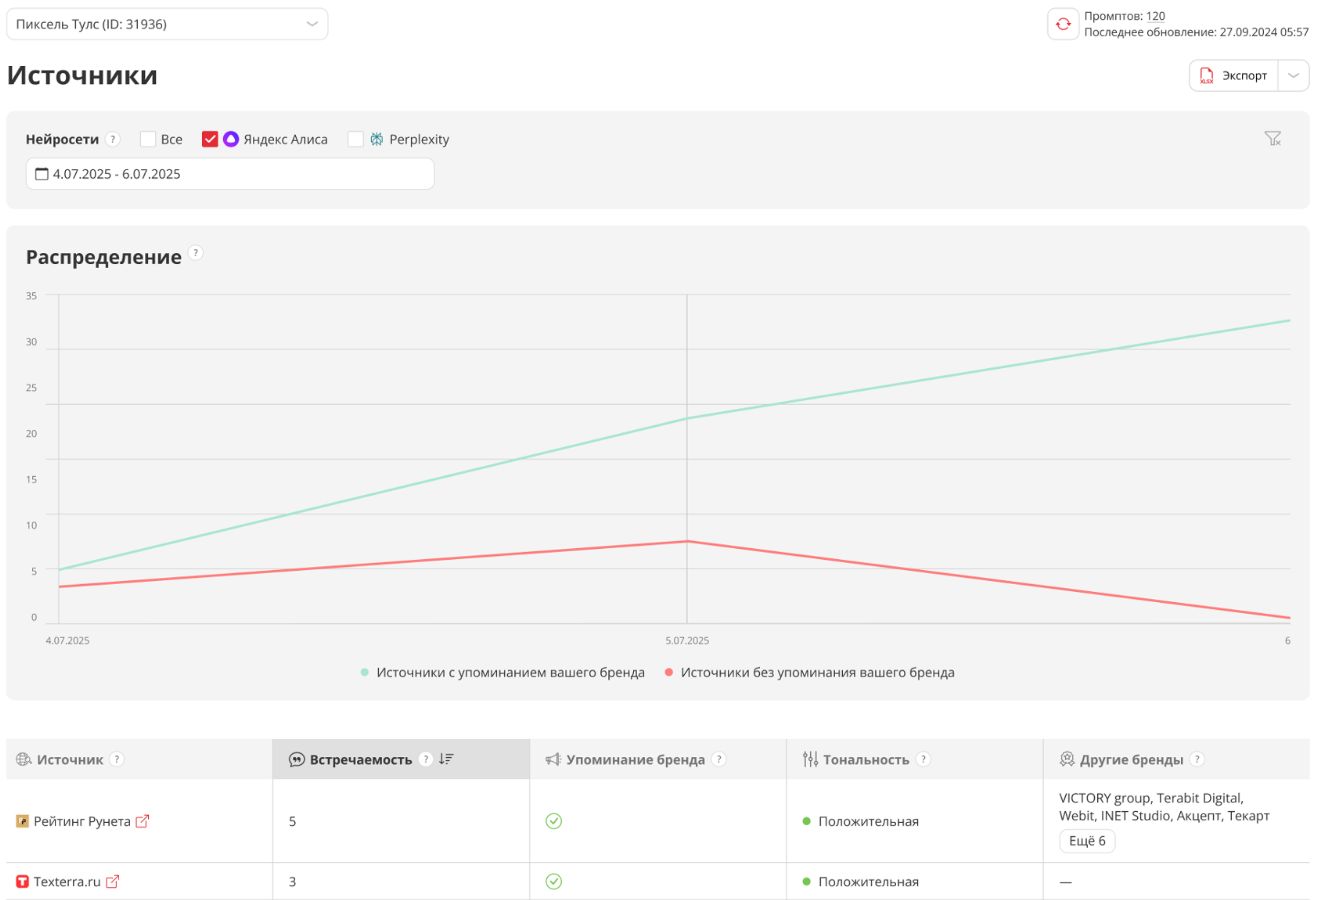The height and width of the screenshot is (900, 1320).
Task: Enable the Все neural networks checkbox
Action: point(148,139)
